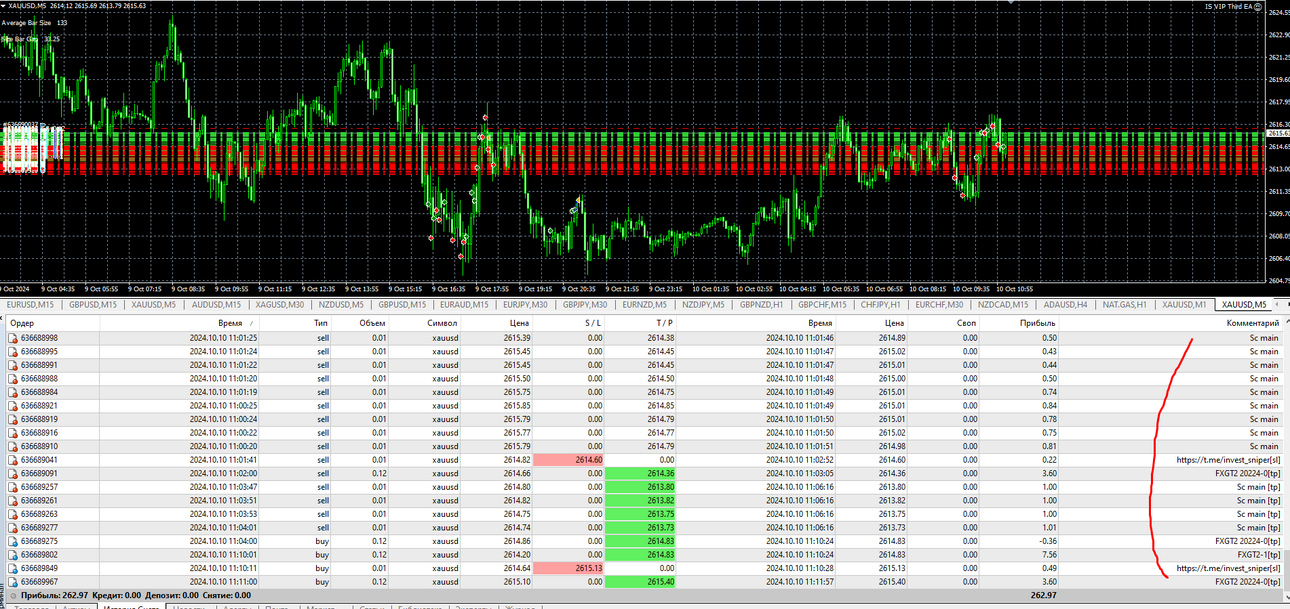Click the order icon for 636689967
Viewport: 1290px width, 609px height.
(13, 581)
